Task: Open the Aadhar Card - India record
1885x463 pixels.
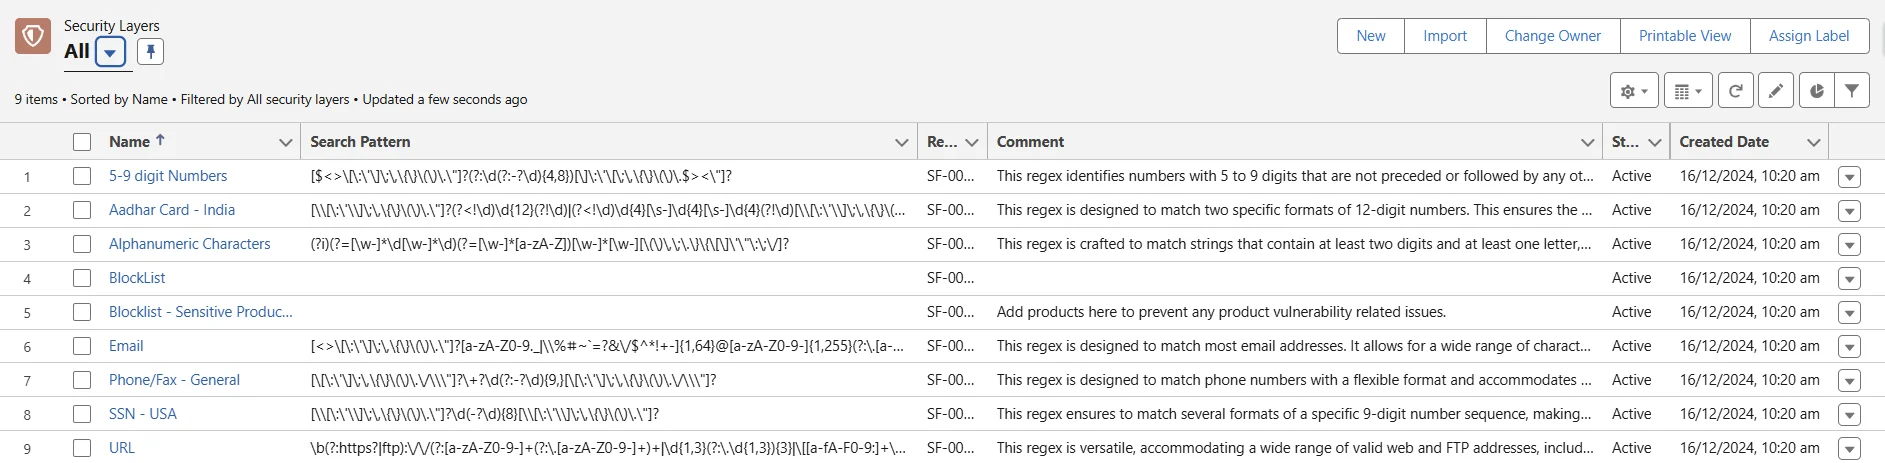Action: [x=172, y=210]
